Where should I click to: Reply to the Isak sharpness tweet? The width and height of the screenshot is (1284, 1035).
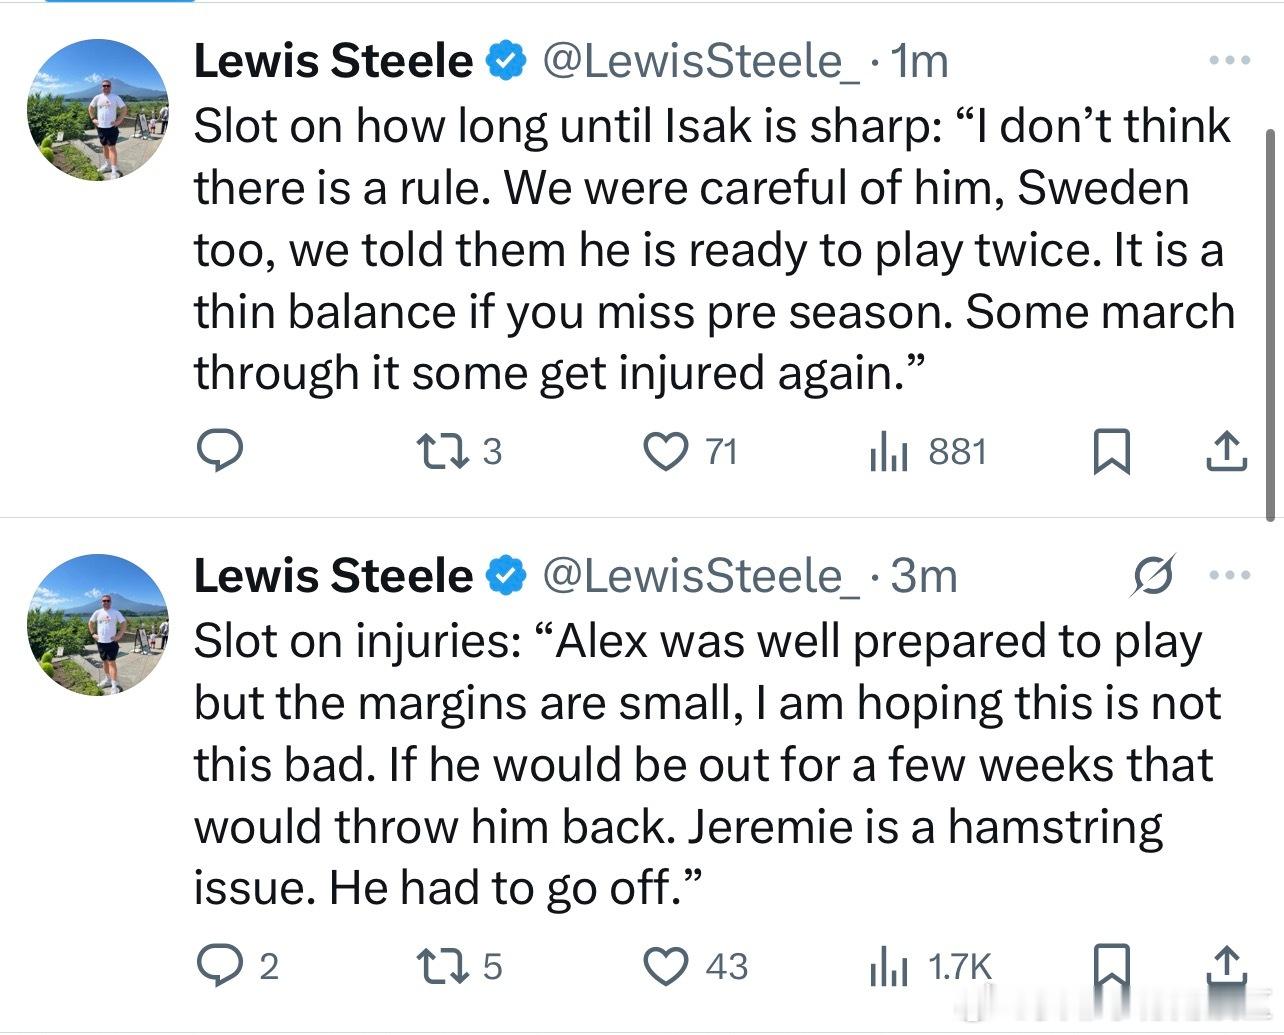pos(217,451)
